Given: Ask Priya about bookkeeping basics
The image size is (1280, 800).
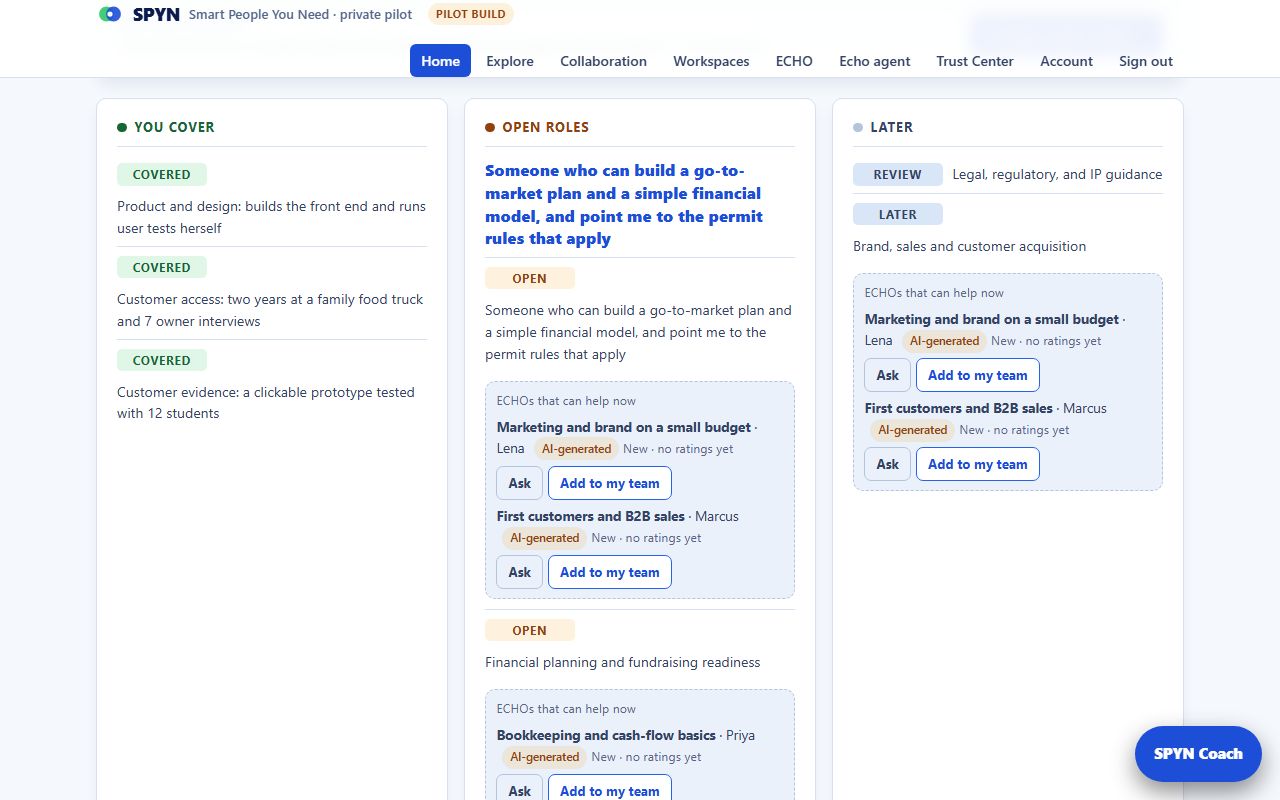Looking at the screenshot, I should point(520,788).
